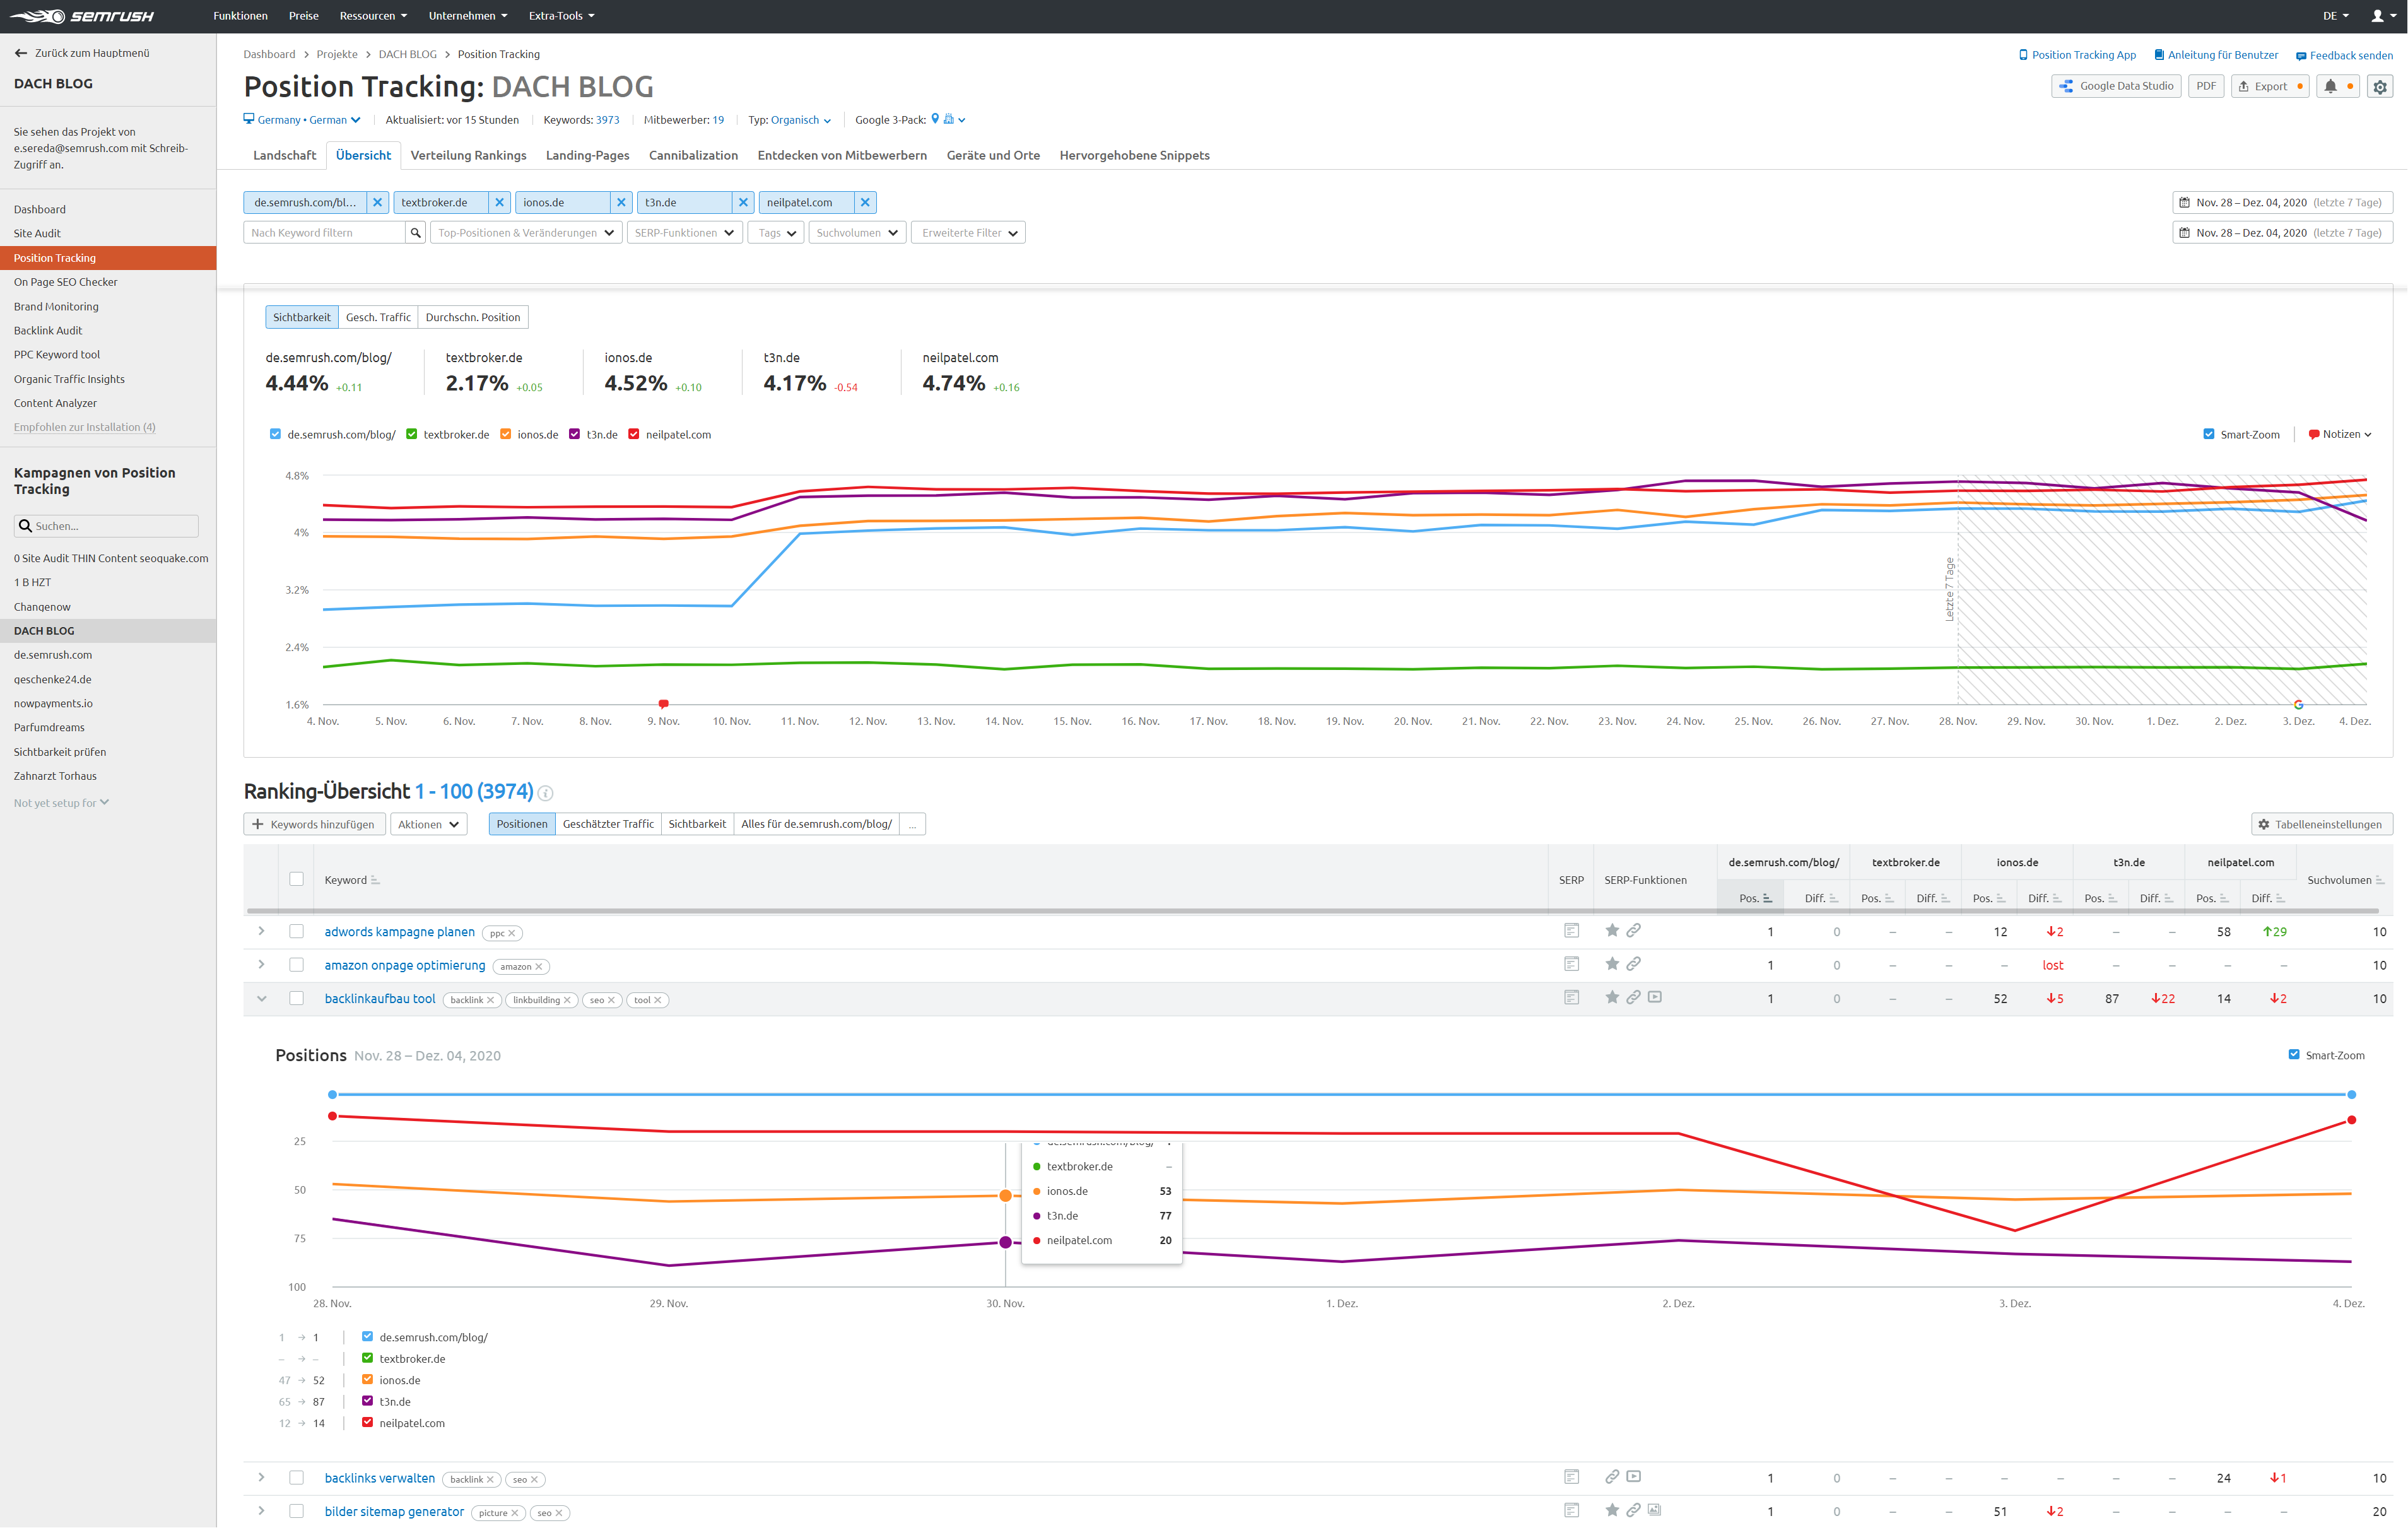Disable the Smart-Zoom checkbox above visibility chart
This screenshot has width=2408, height=1528.
pyautogui.click(x=2209, y=434)
